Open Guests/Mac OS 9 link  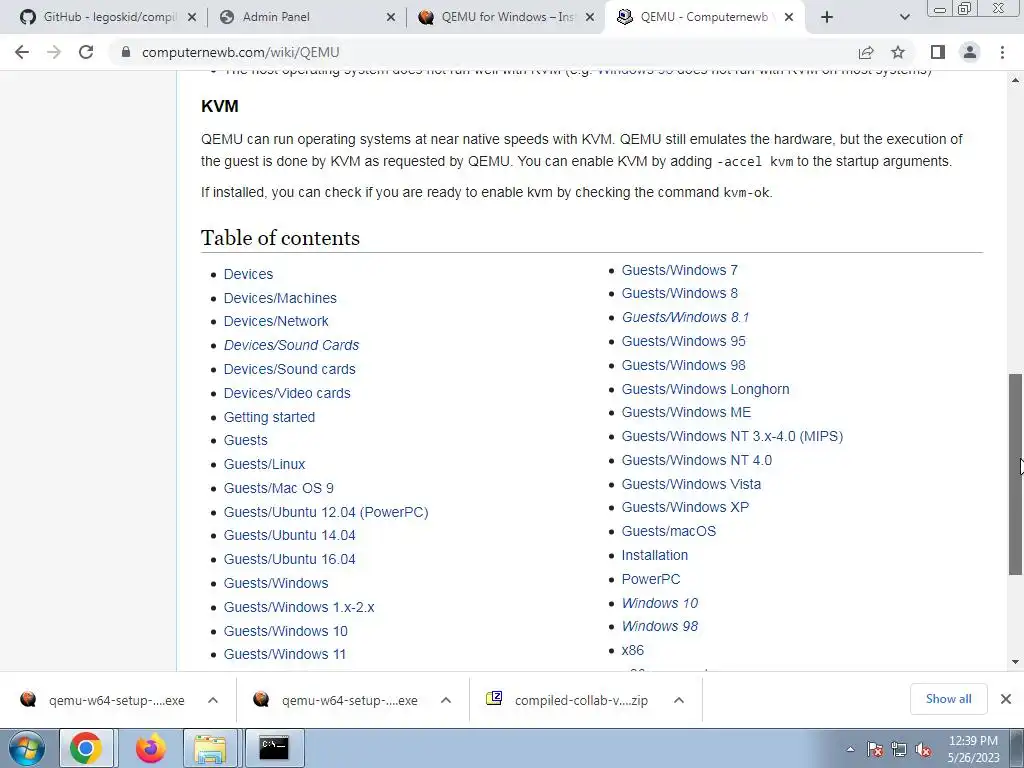coord(279,488)
